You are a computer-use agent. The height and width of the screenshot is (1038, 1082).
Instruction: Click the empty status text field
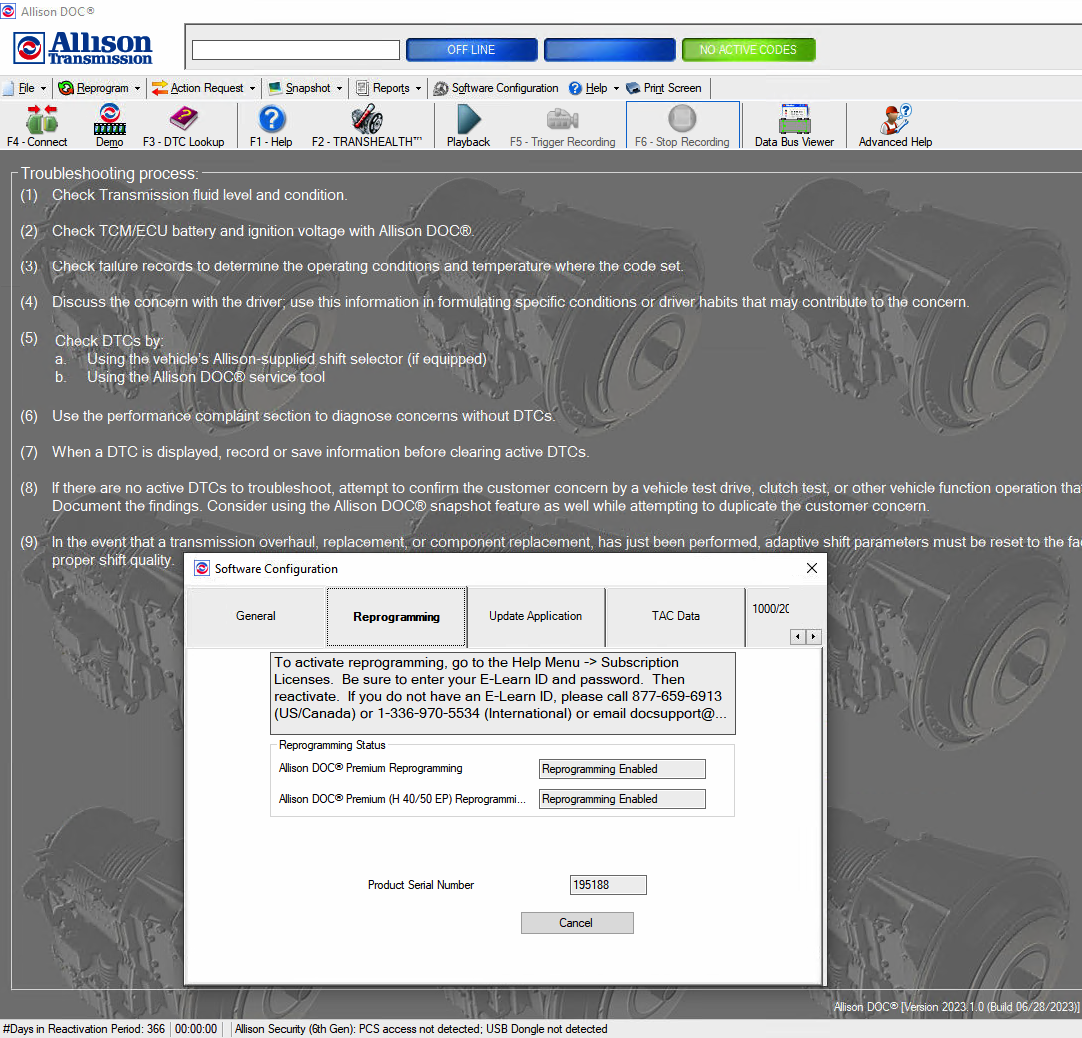pos(296,50)
